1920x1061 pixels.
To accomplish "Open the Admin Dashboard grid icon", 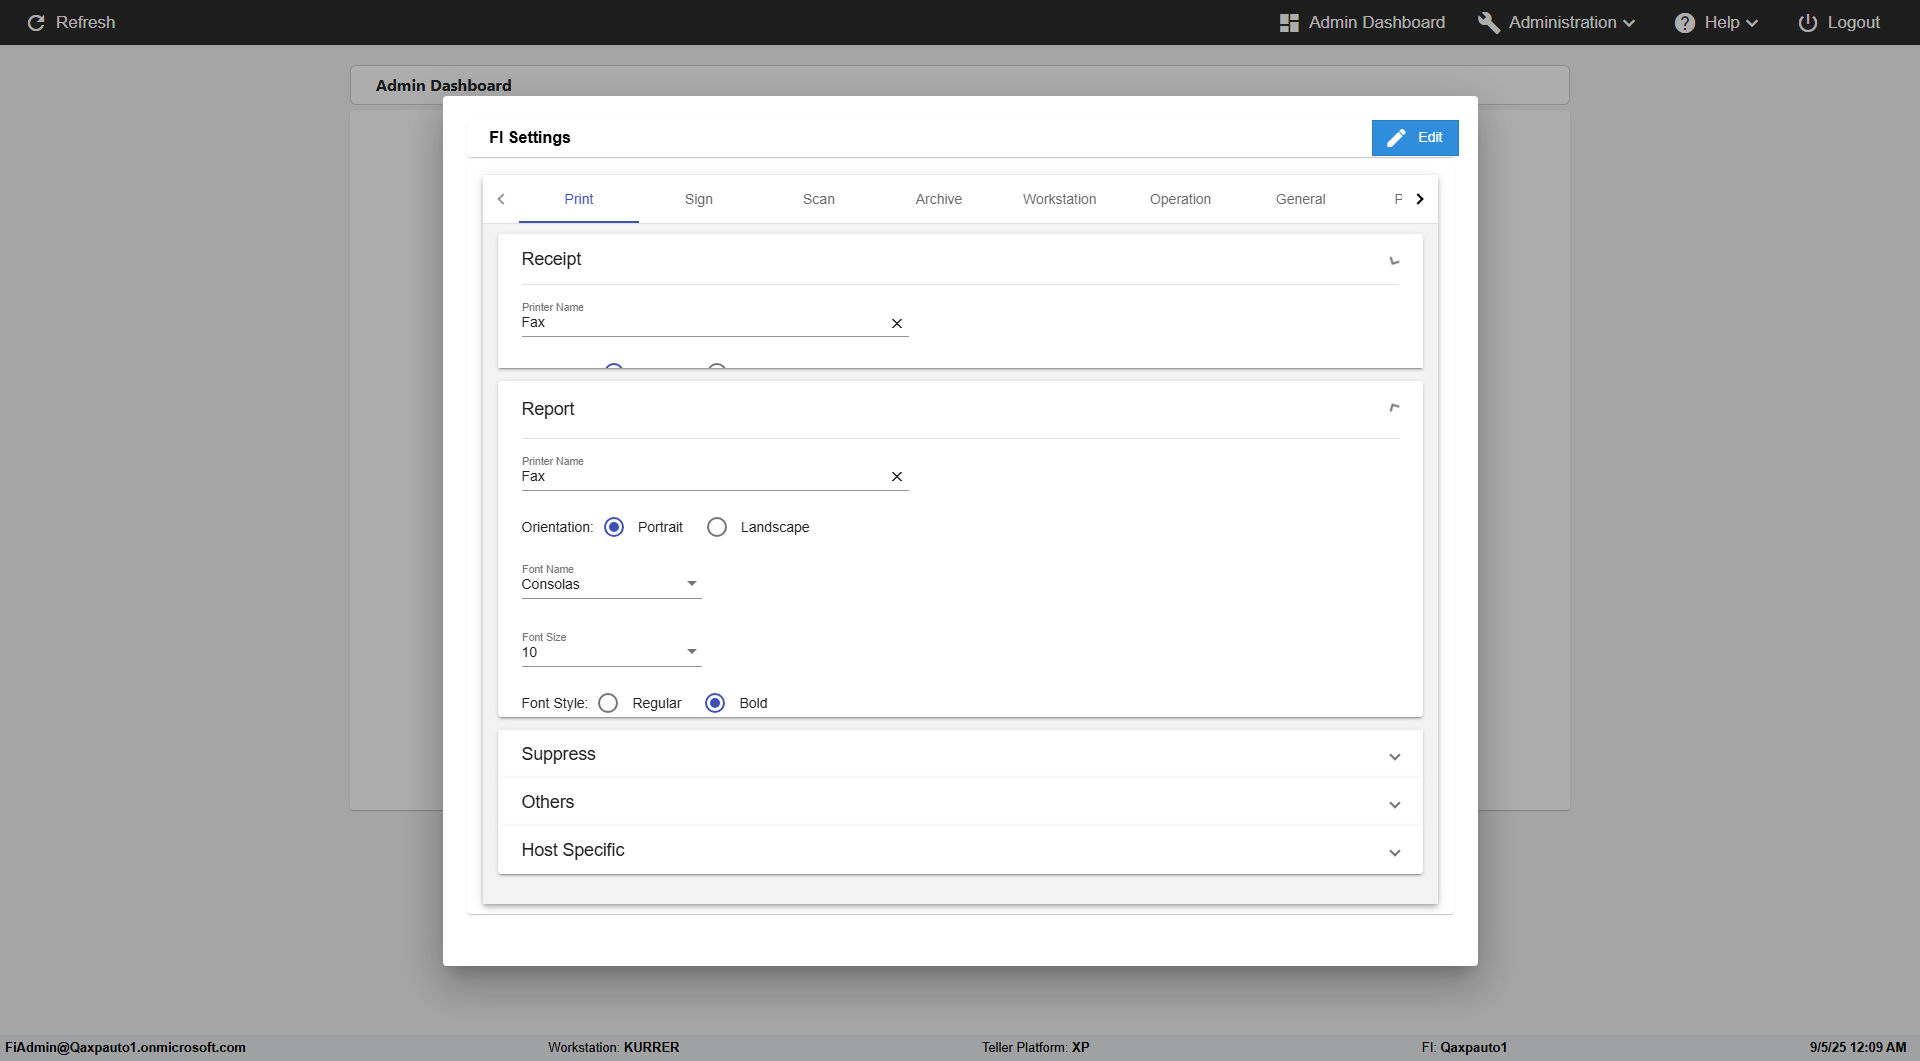I will 1289,22.
